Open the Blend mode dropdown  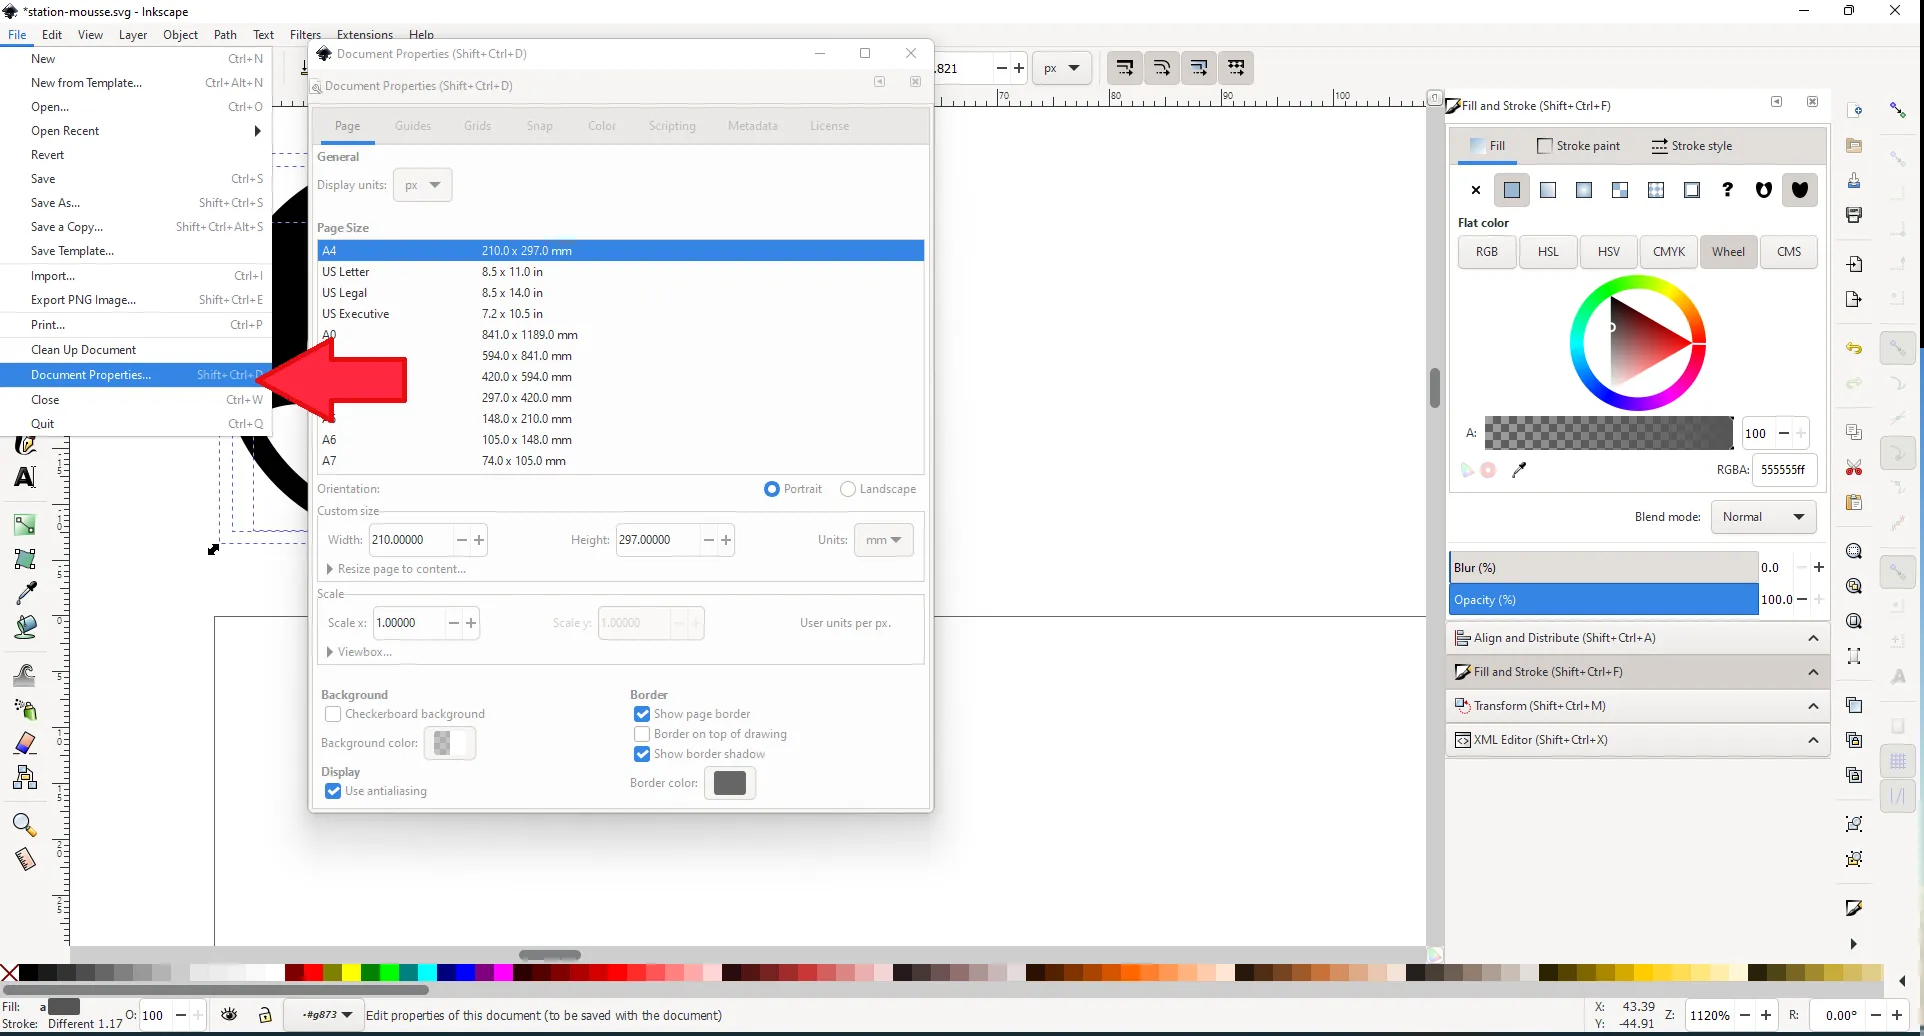[x=1764, y=517]
